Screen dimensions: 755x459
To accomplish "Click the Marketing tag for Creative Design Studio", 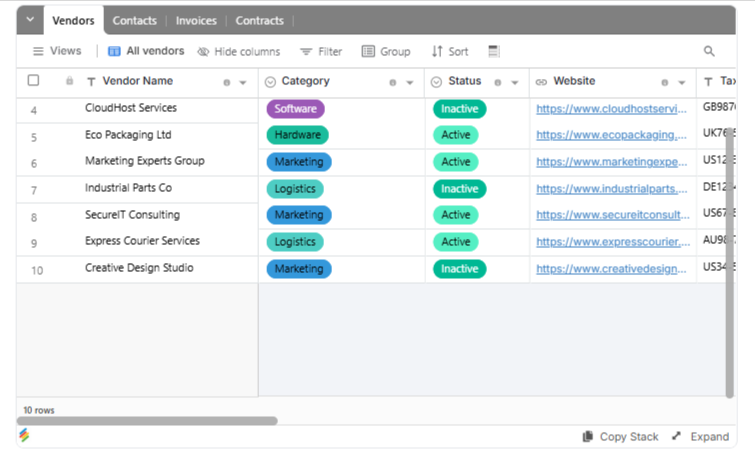I will coord(299,269).
